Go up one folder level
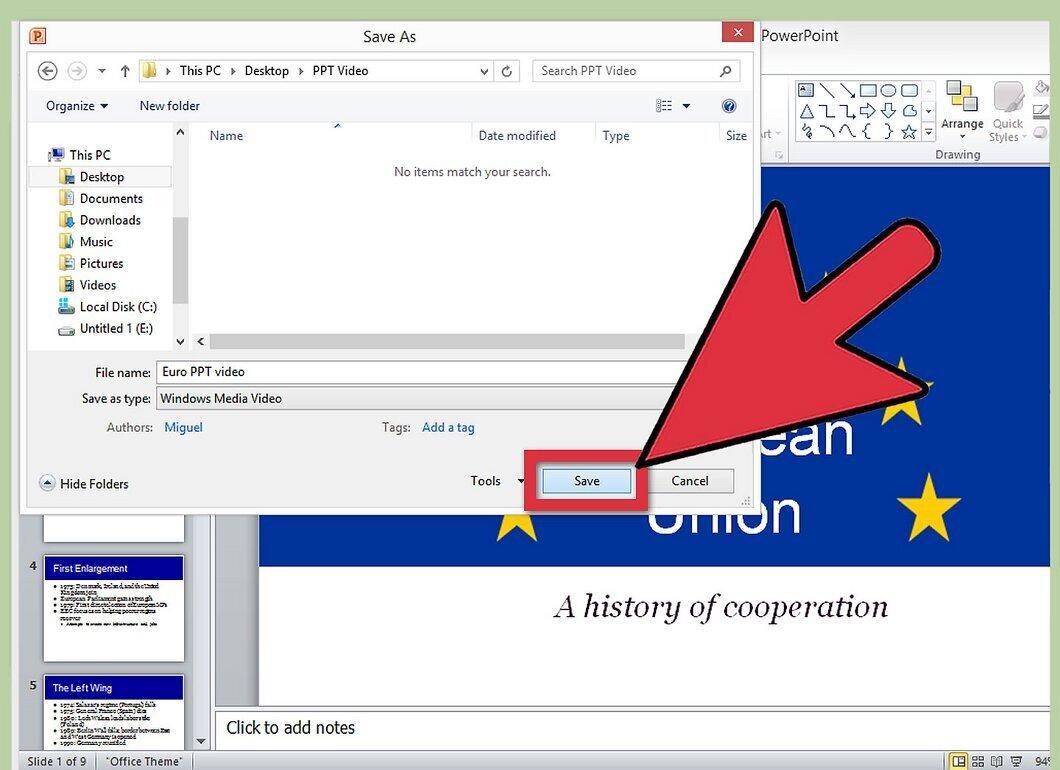Viewport: 1060px width, 770px height. point(125,70)
